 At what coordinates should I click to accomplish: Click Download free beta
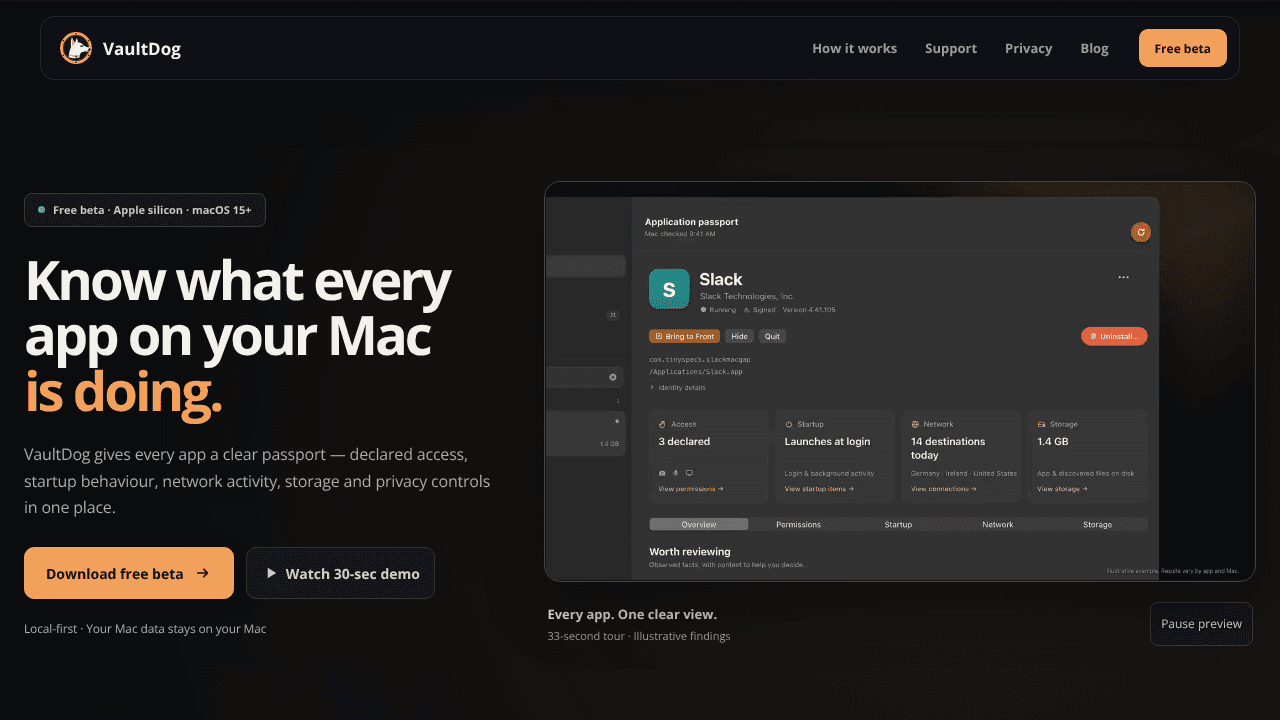click(129, 573)
